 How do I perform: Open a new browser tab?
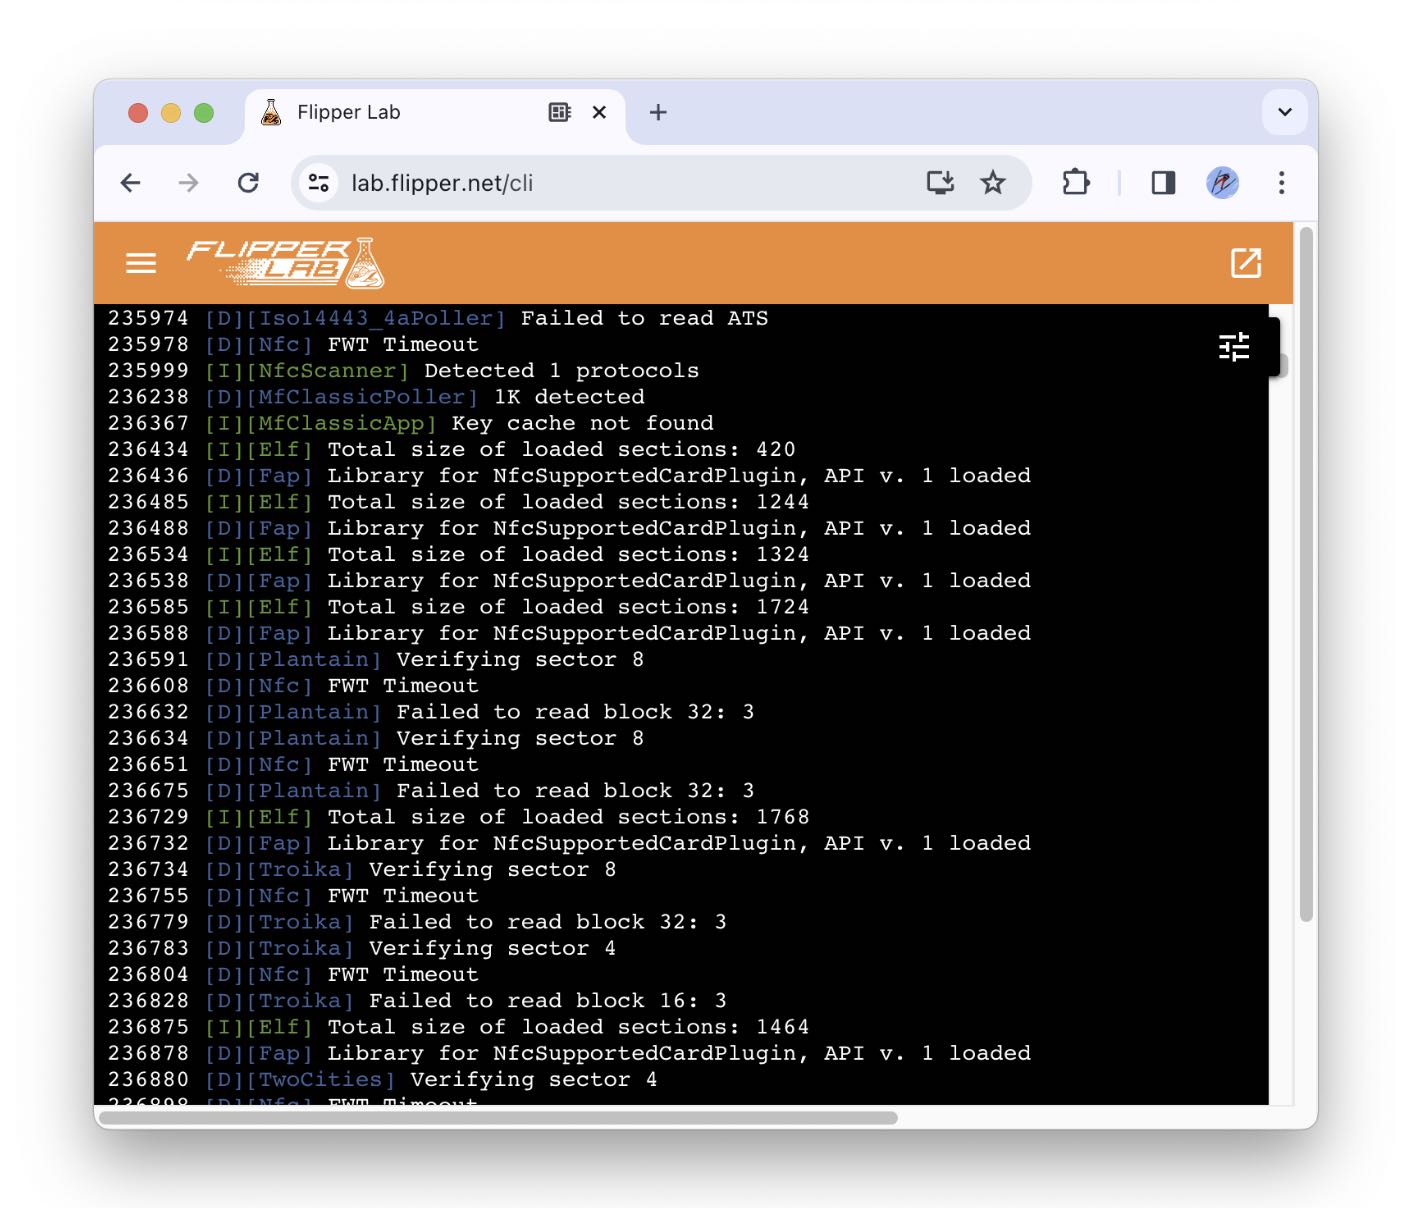[x=658, y=112]
